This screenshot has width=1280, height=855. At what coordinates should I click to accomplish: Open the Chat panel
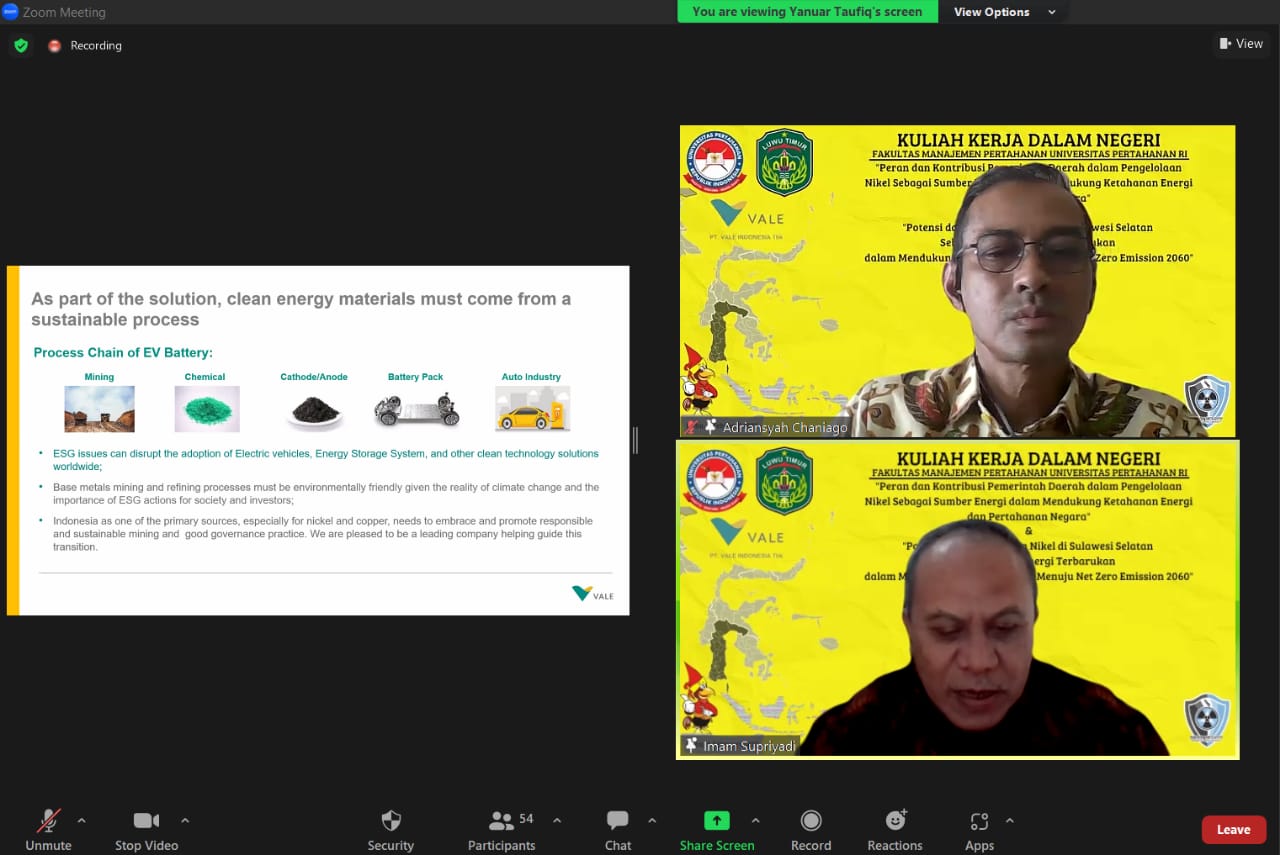tap(618, 830)
